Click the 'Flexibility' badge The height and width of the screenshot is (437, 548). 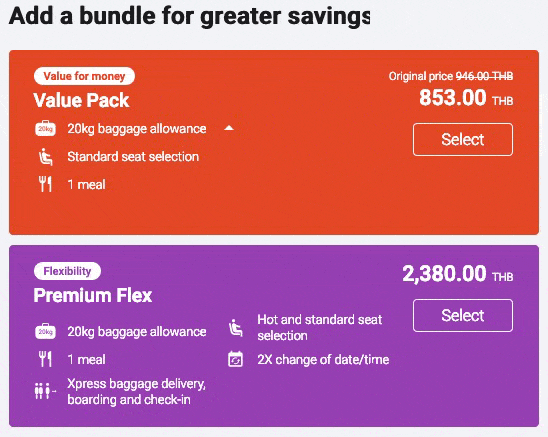click(67, 271)
